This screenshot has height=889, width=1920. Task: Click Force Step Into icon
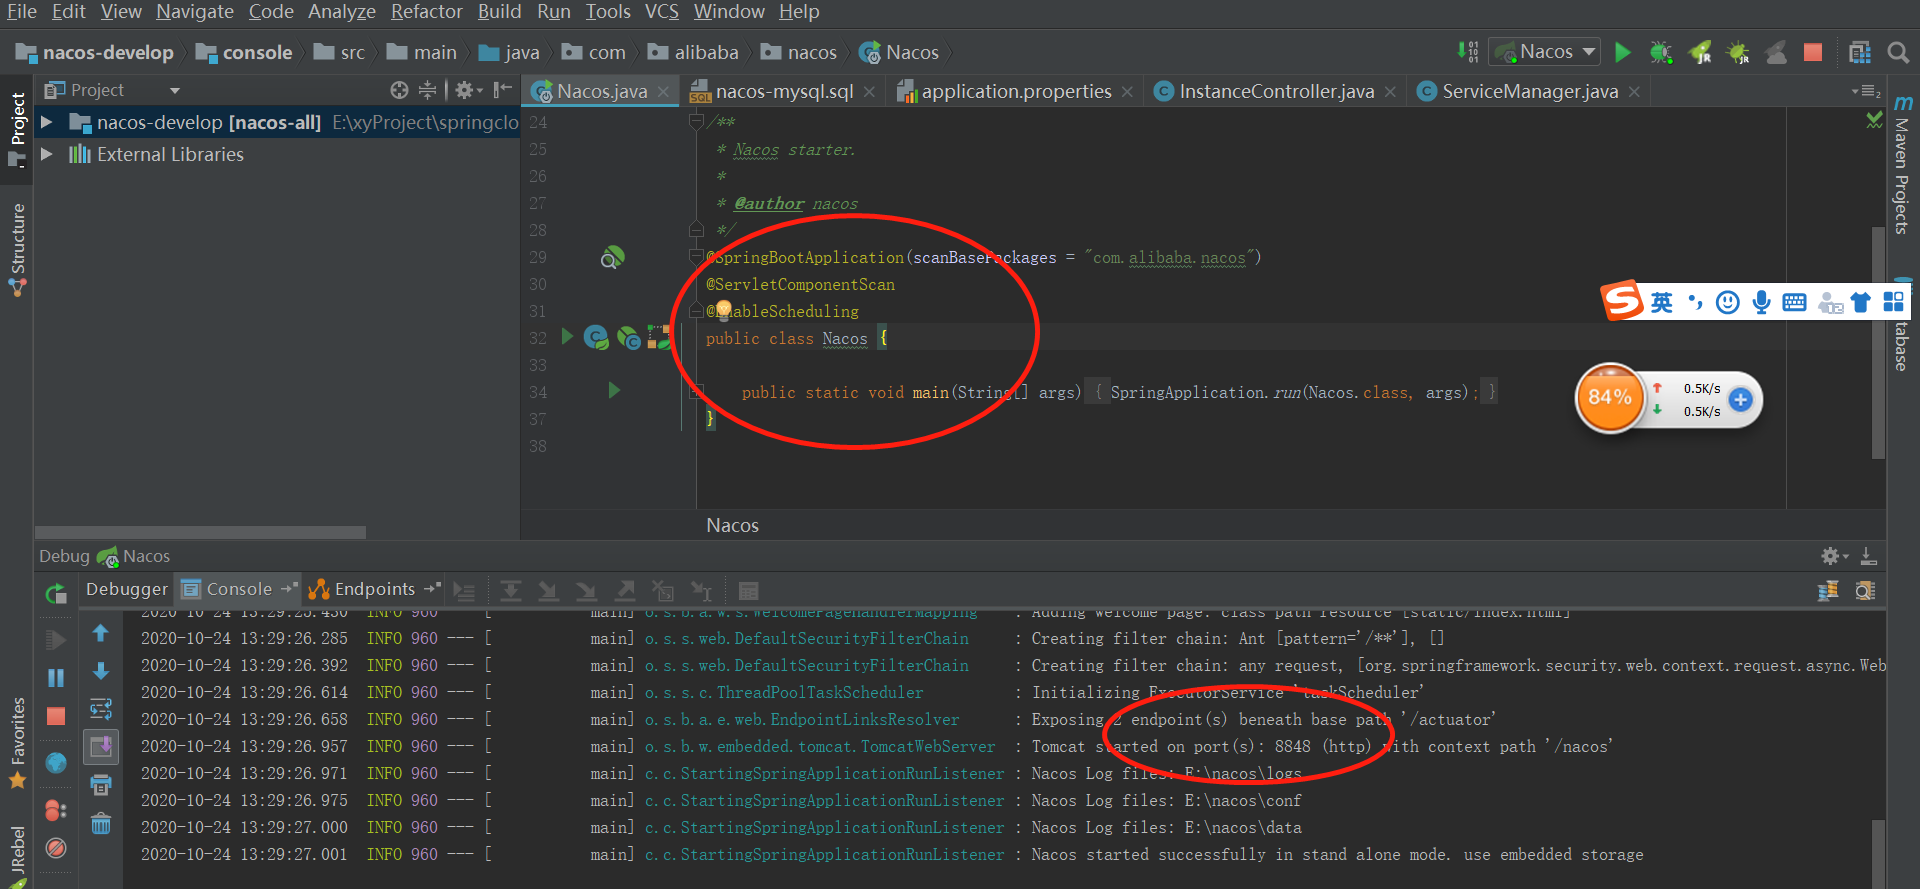point(586,591)
